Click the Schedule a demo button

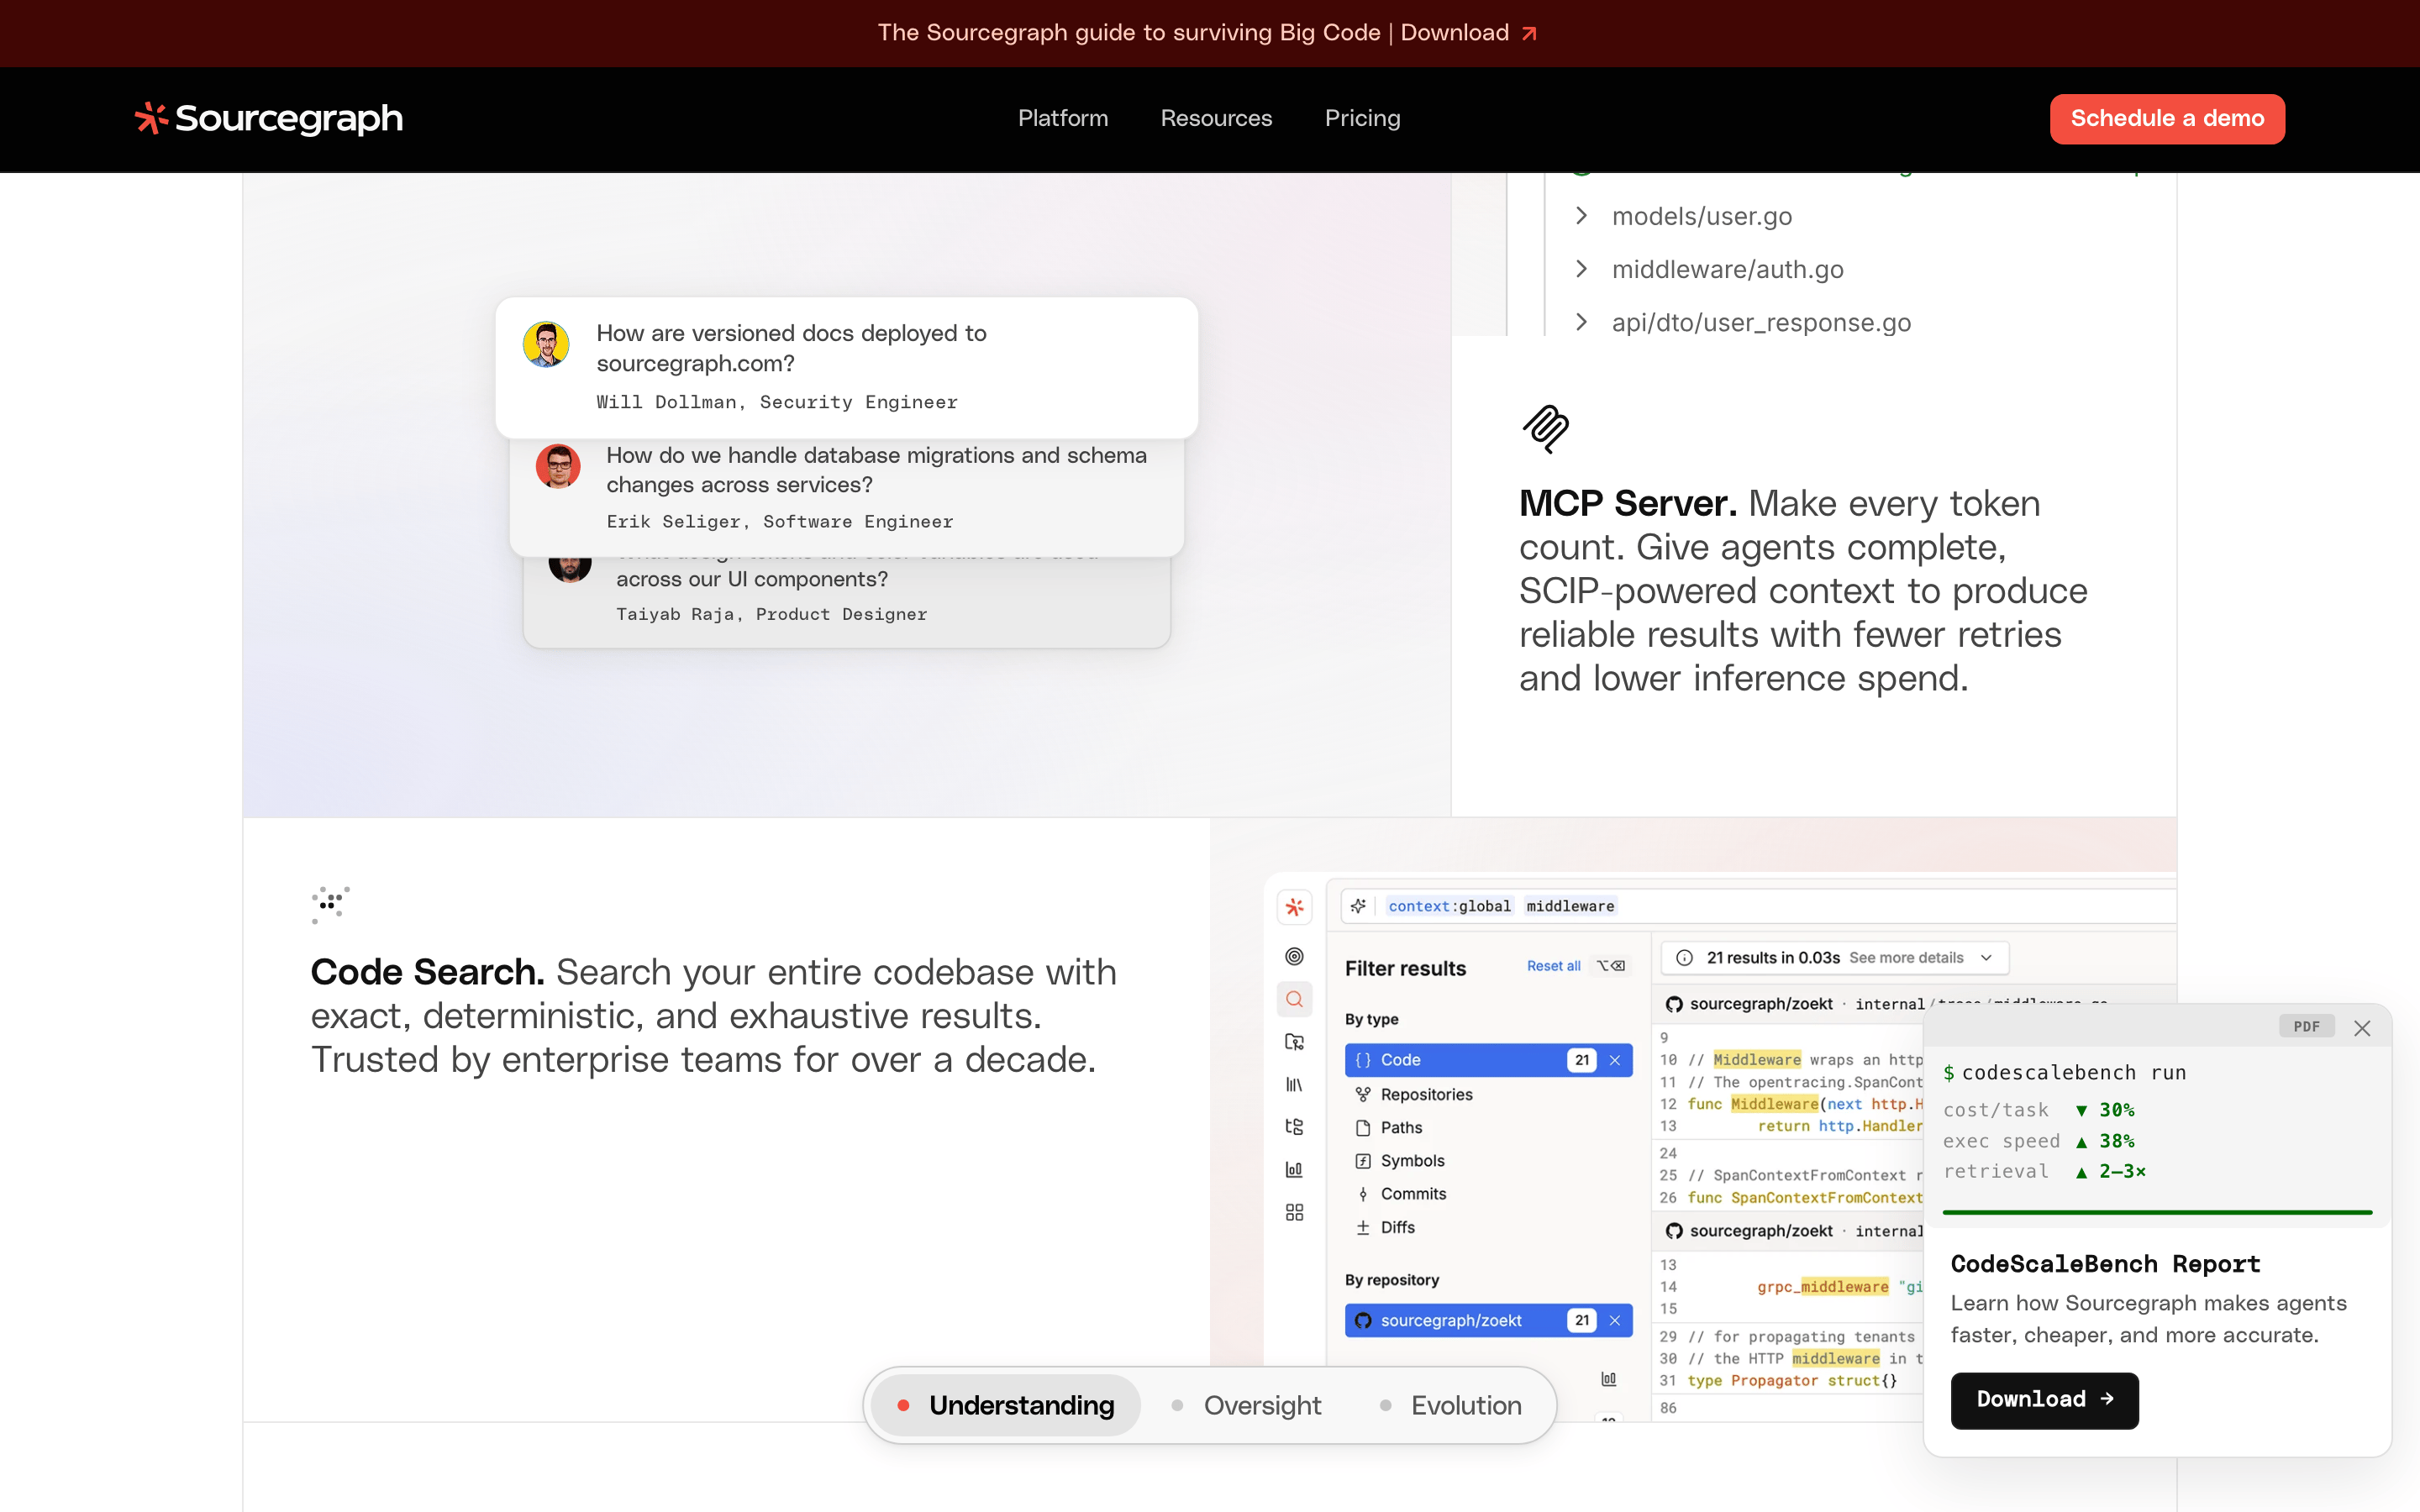click(x=2167, y=118)
